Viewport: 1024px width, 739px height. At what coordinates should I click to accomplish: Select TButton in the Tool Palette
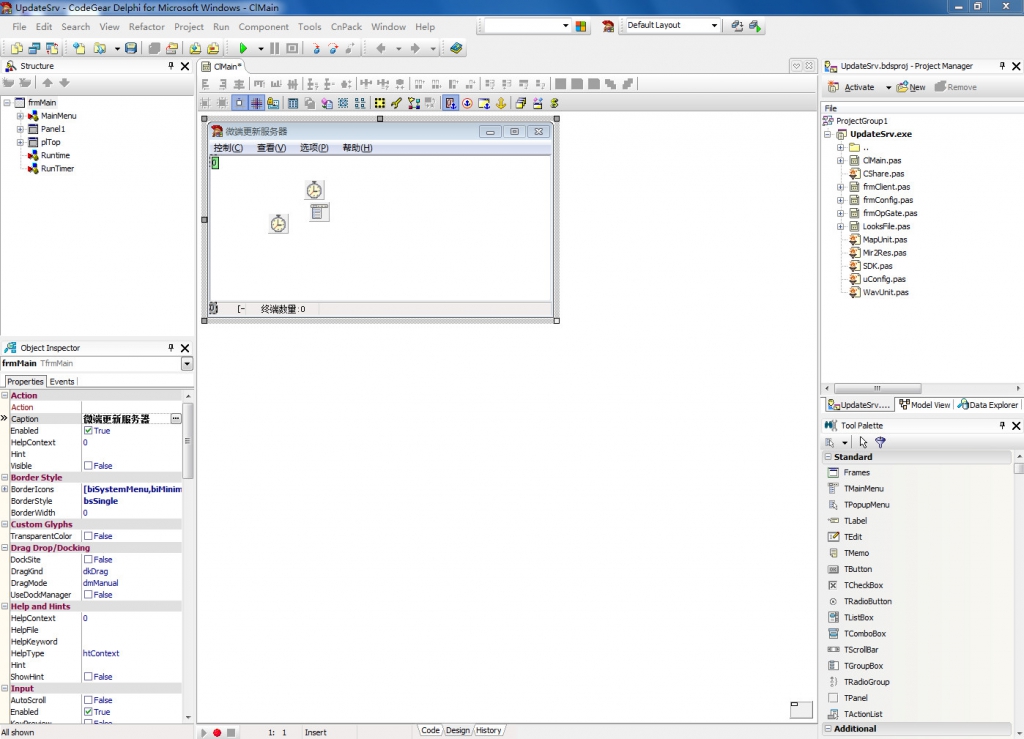click(857, 569)
